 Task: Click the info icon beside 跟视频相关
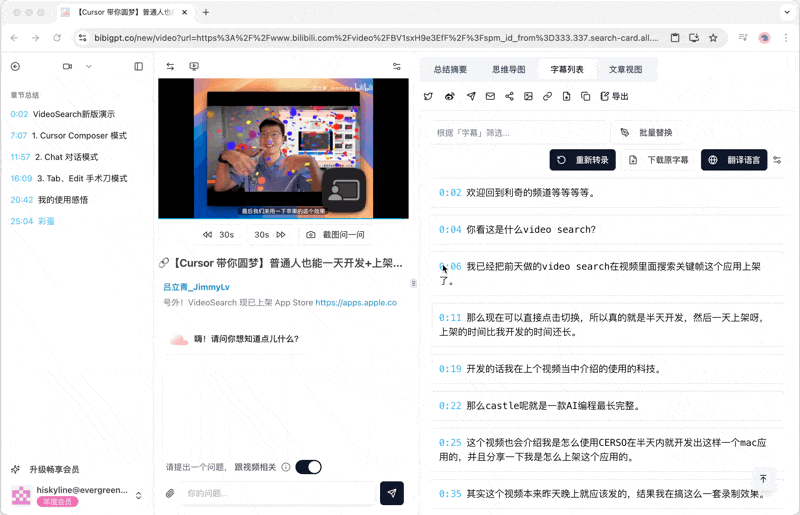tap(286, 467)
